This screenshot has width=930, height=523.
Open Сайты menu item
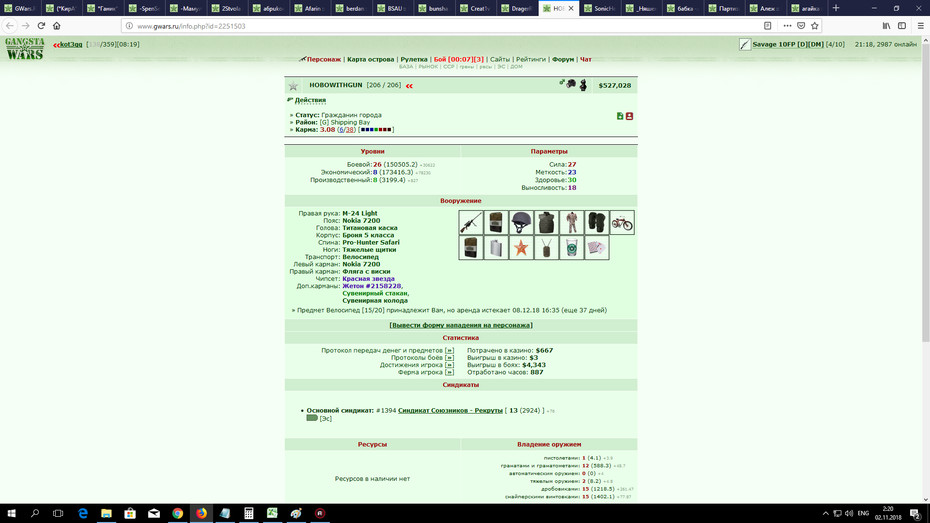click(x=500, y=59)
